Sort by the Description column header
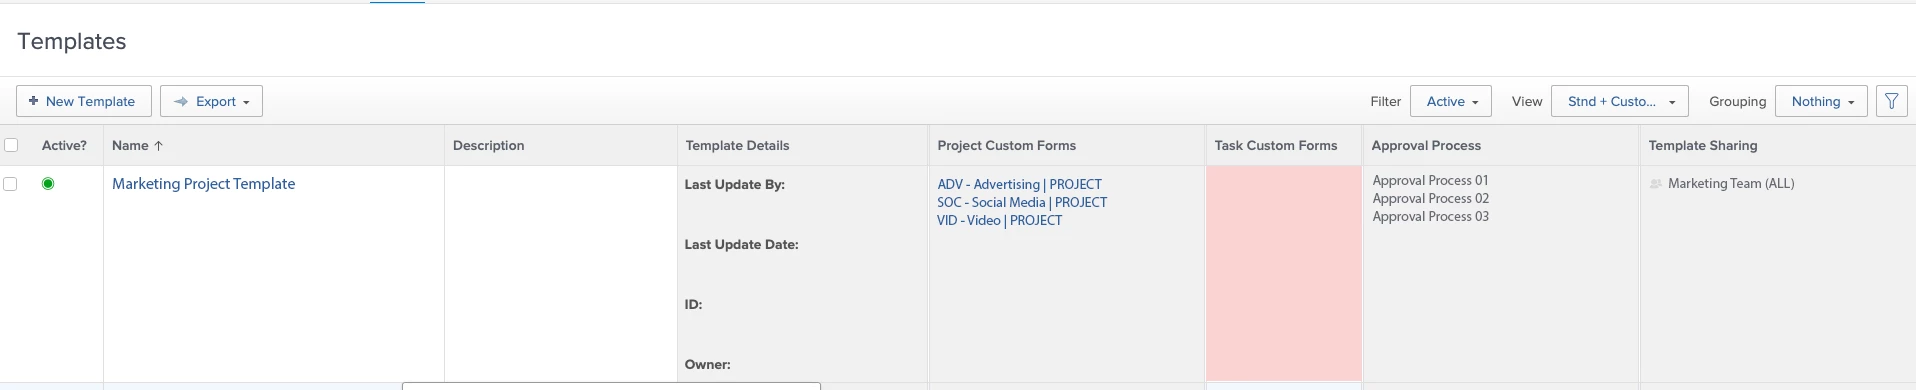 coord(488,145)
